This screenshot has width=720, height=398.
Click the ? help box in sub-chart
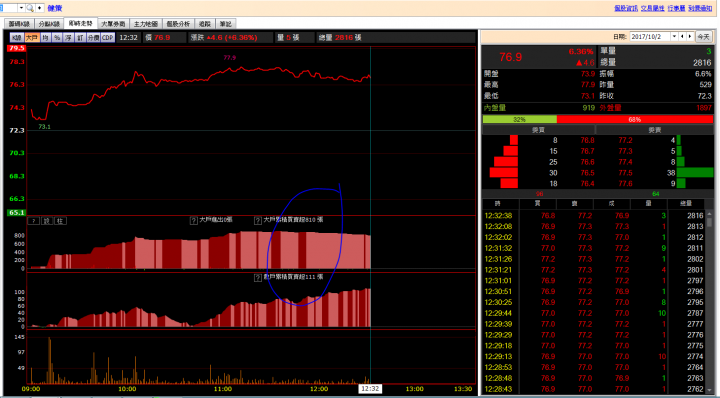(x=34, y=221)
